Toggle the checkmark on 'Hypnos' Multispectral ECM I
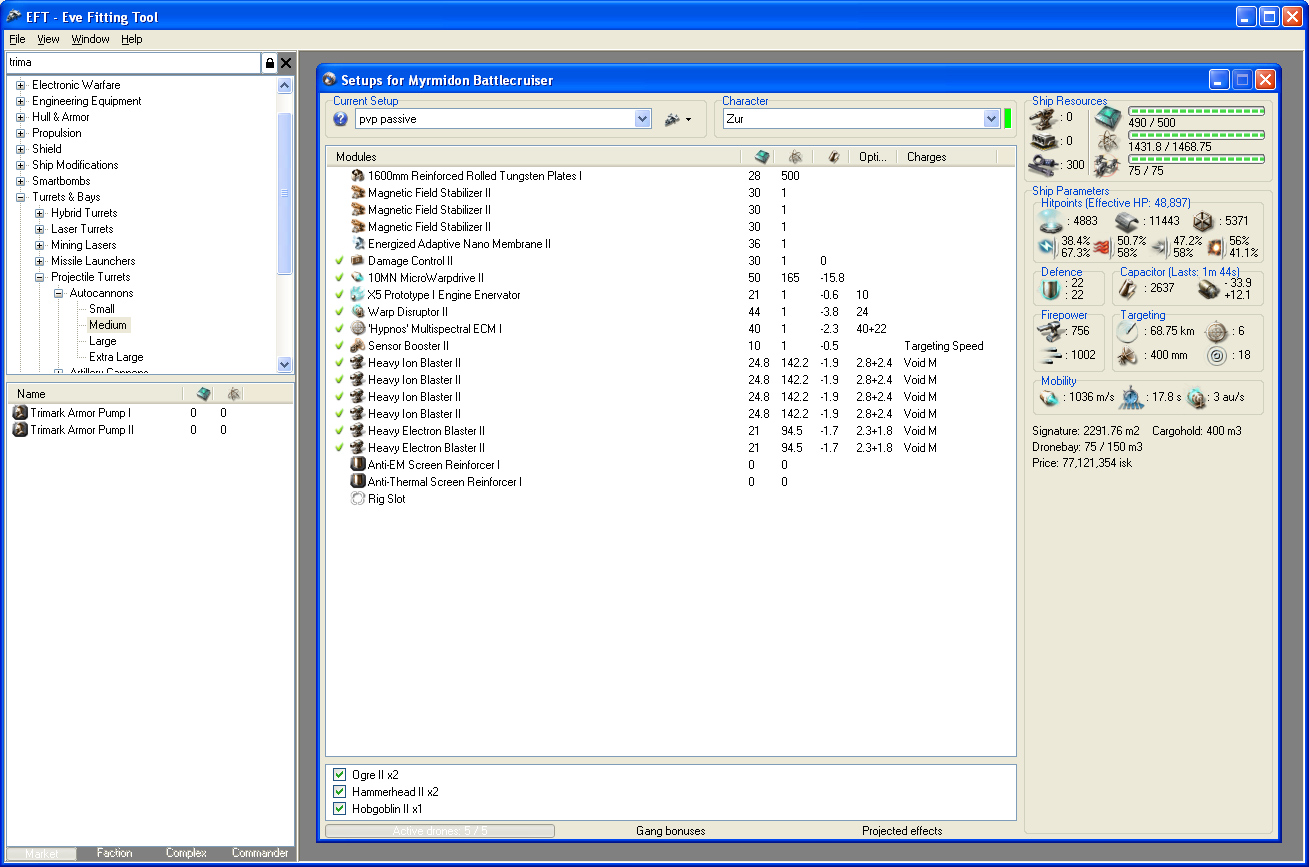 (x=339, y=329)
